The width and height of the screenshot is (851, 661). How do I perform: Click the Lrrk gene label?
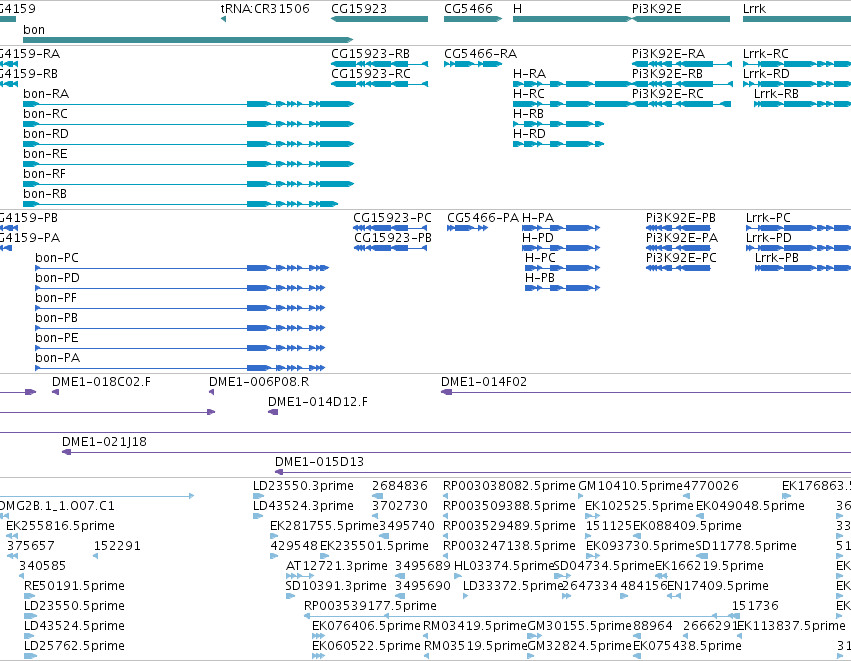click(x=754, y=9)
